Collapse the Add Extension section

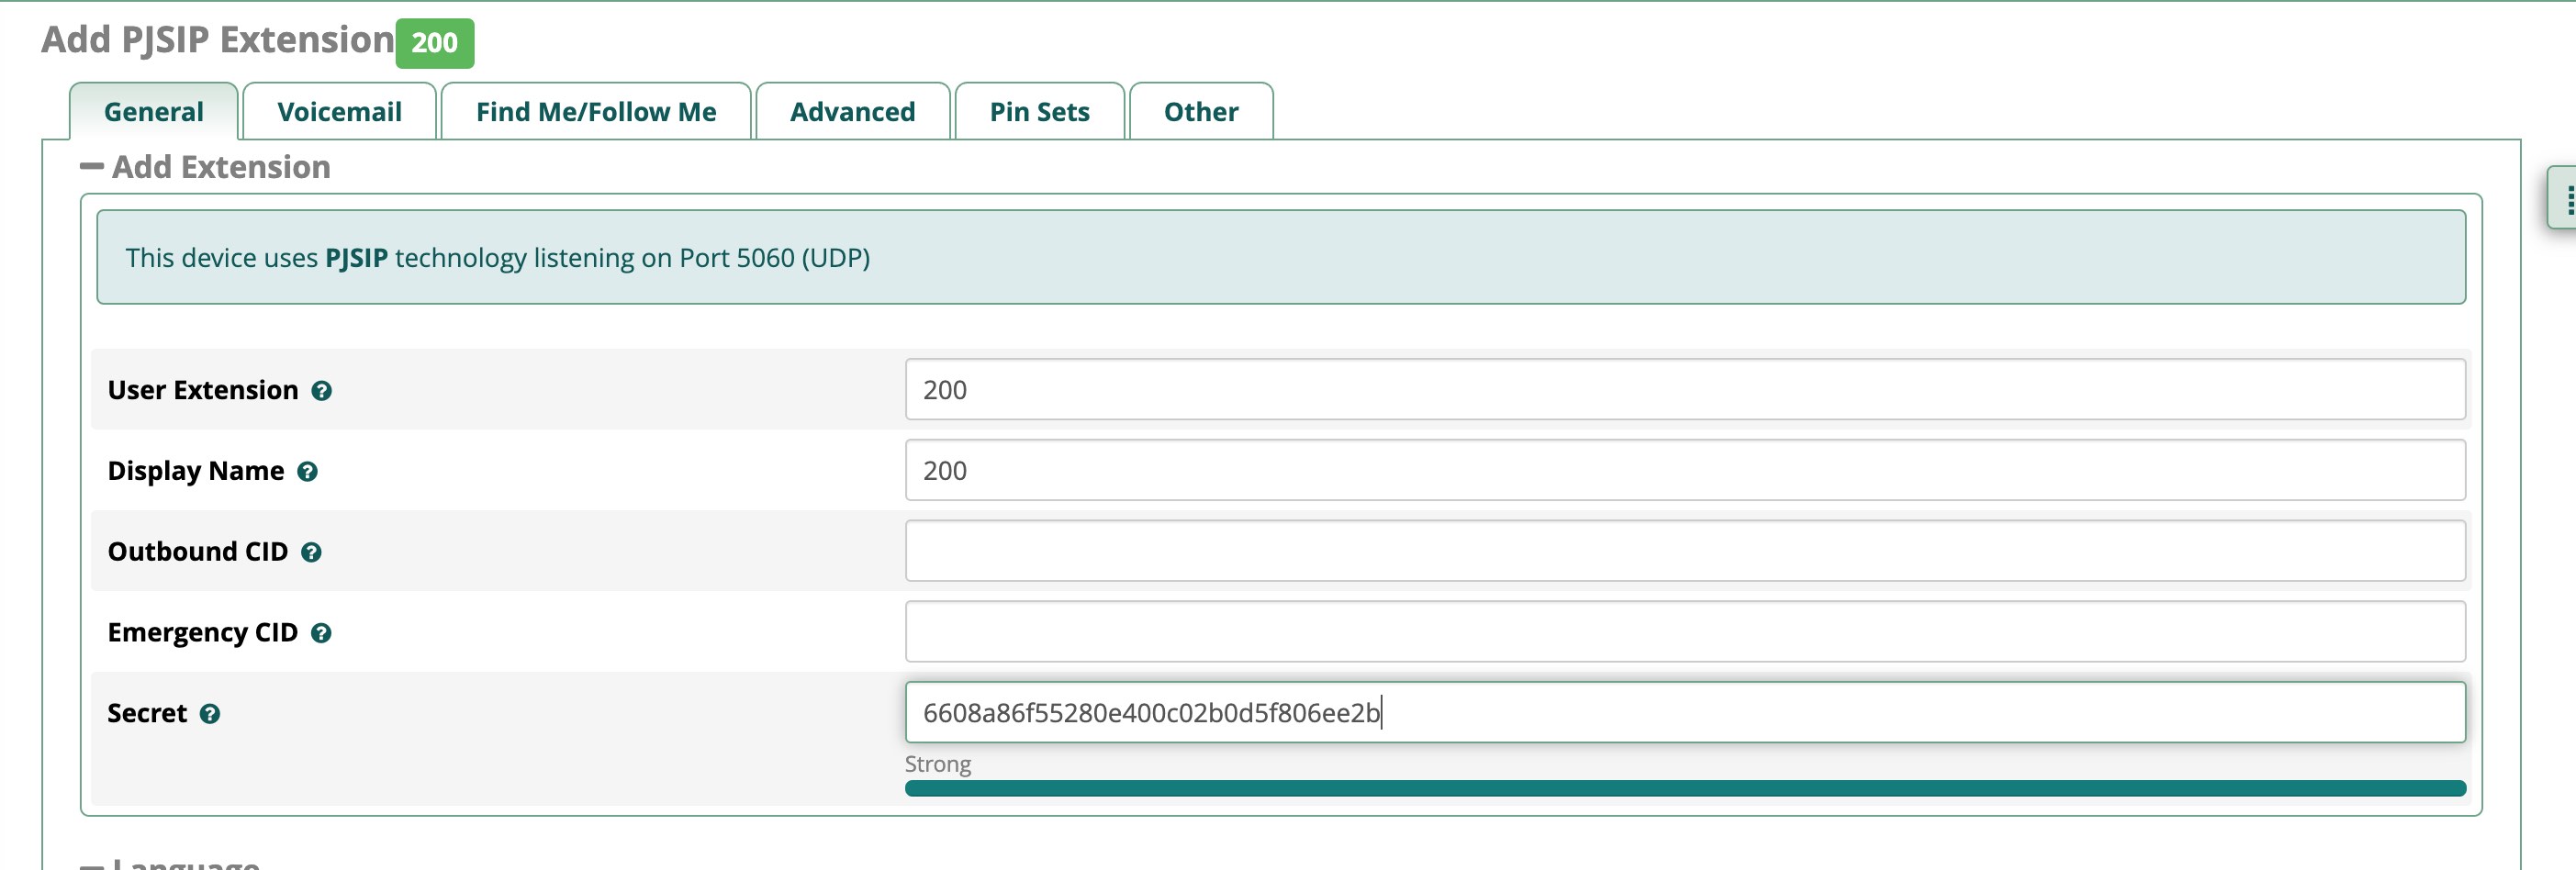(92, 167)
